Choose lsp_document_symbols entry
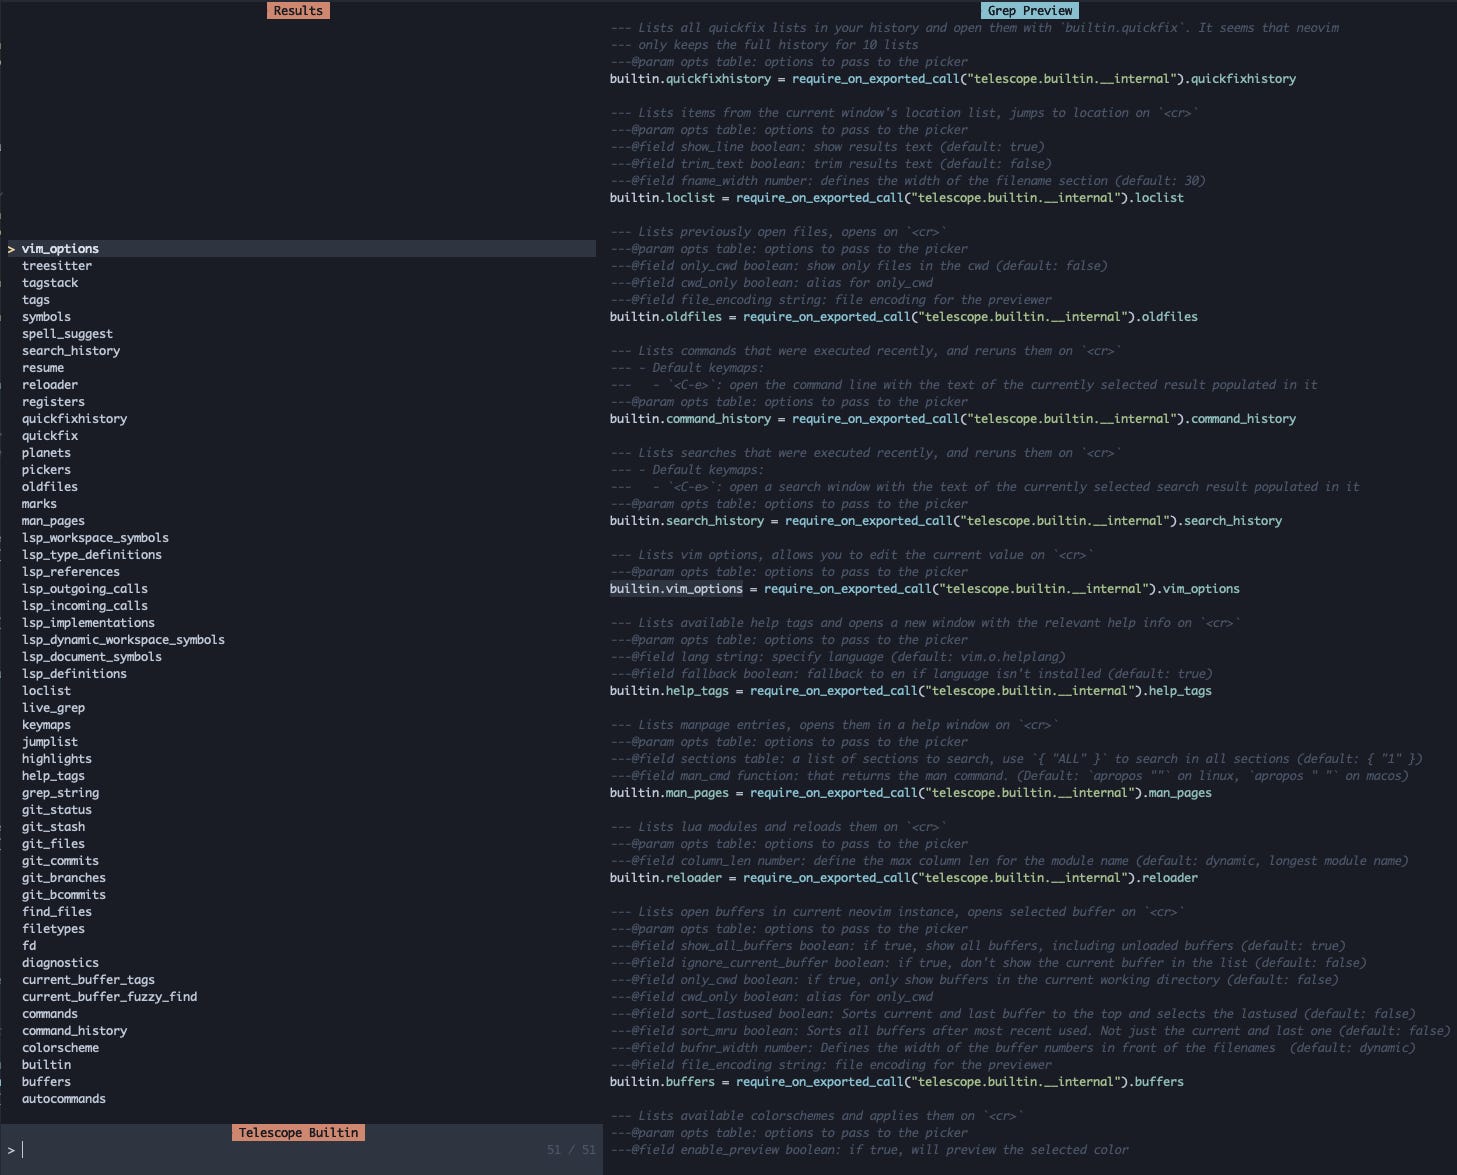The width and height of the screenshot is (1457, 1175). pyautogui.click(x=92, y=657)
